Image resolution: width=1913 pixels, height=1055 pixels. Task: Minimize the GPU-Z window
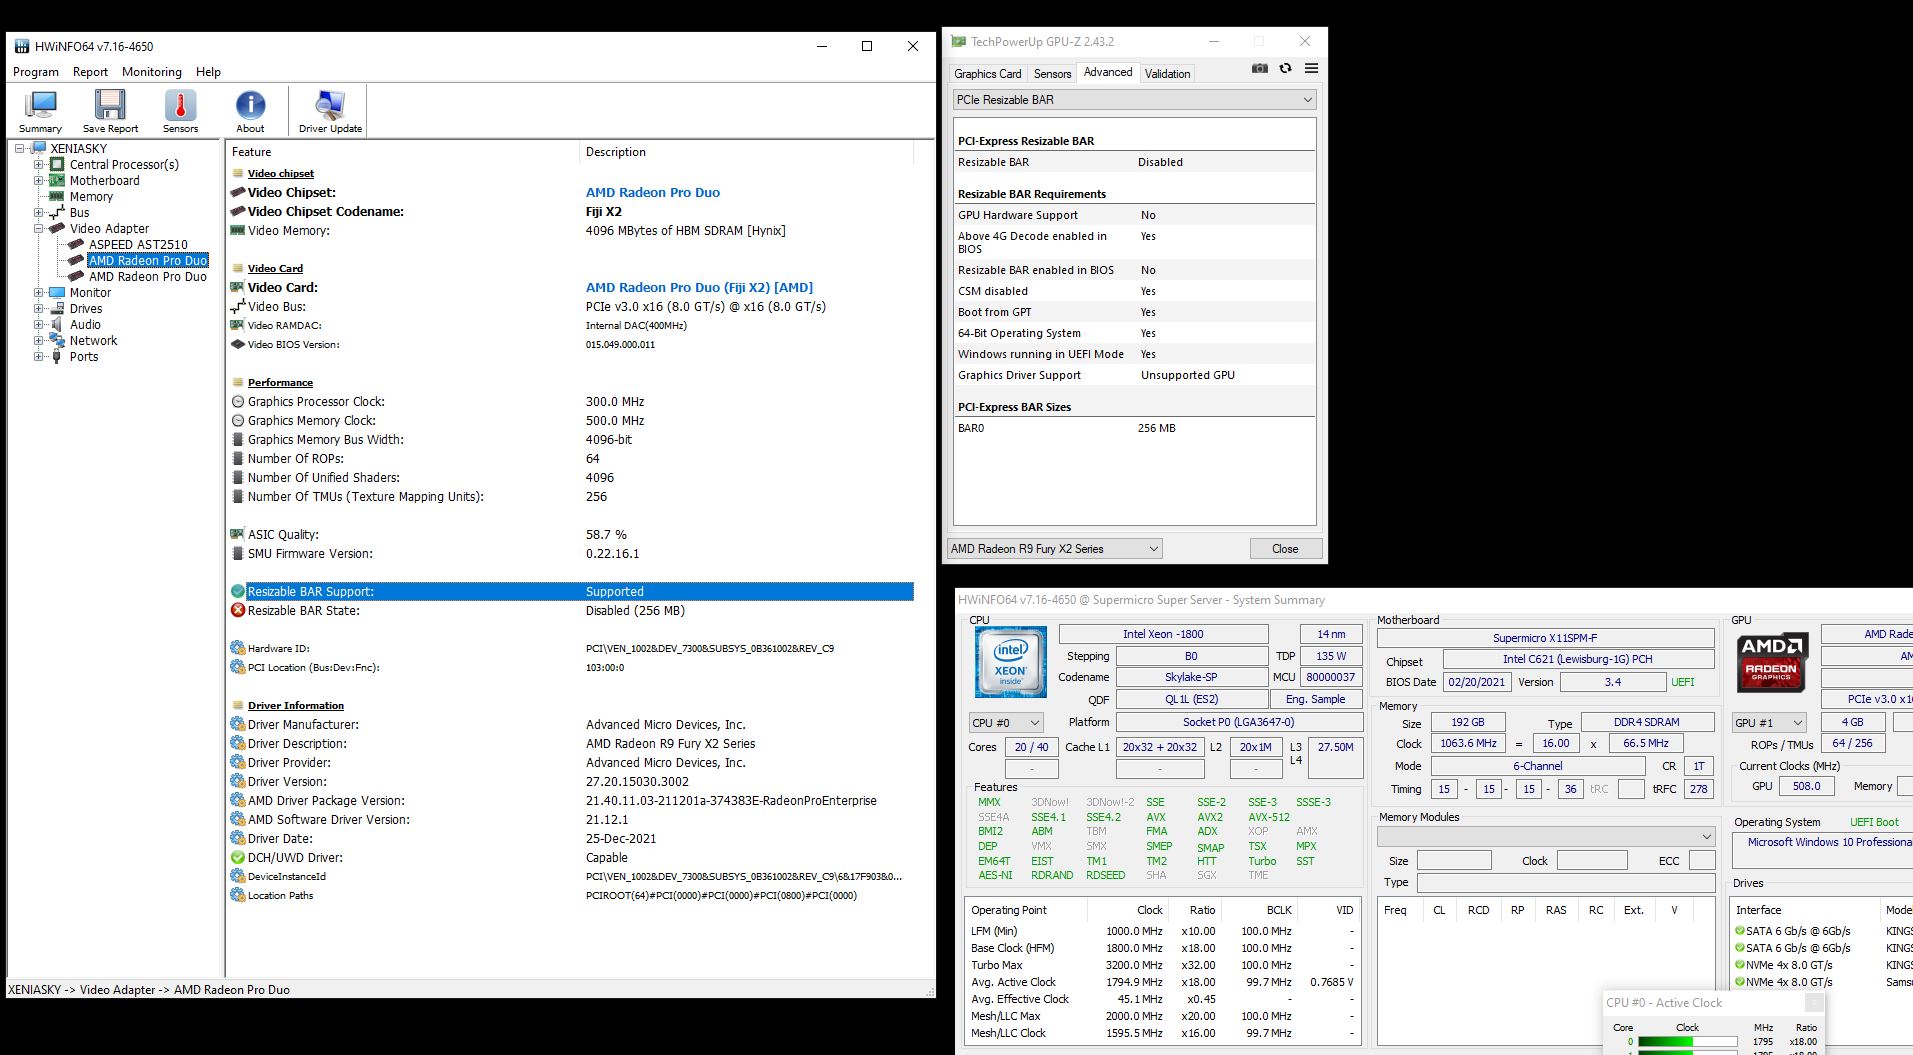tap(1214, 41)
